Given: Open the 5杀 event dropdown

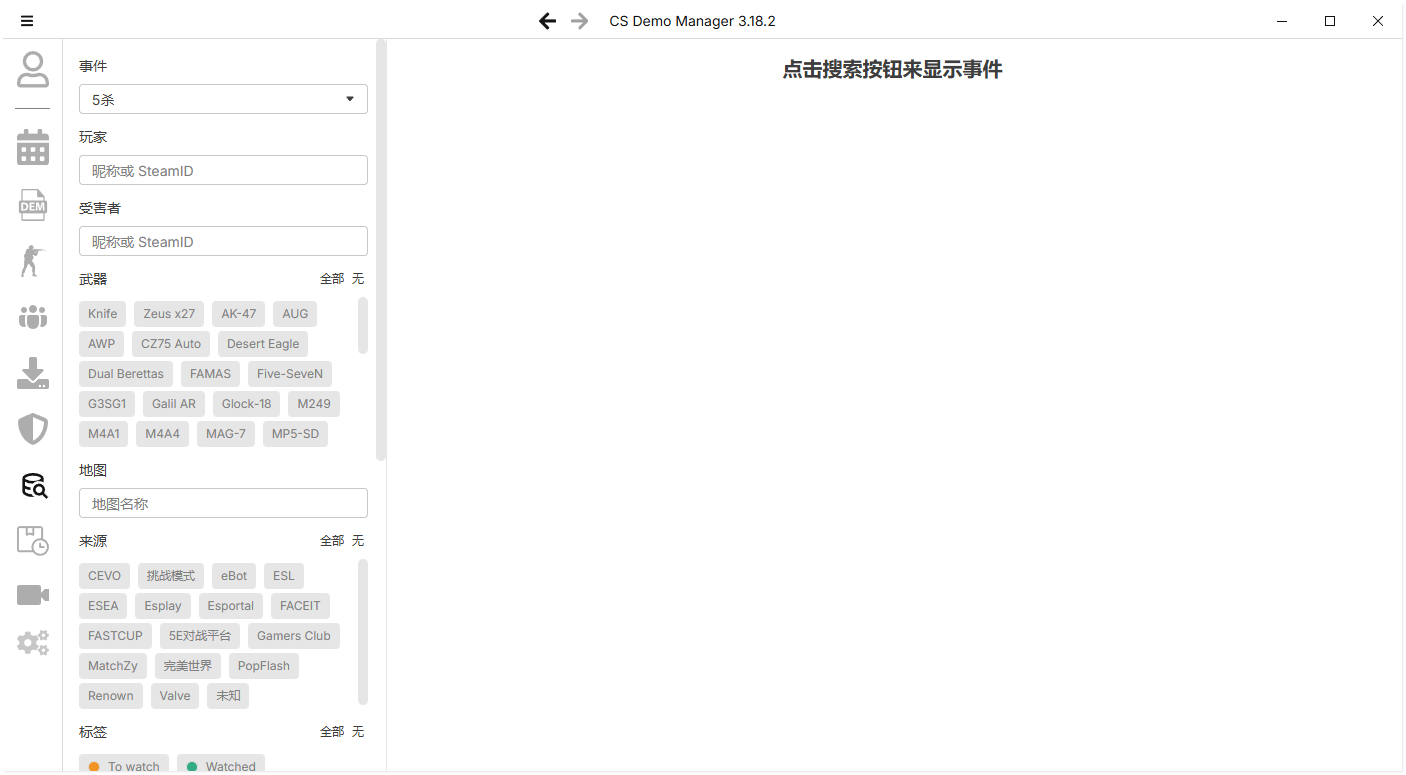Looking at the screenshot, I should 223,99.
